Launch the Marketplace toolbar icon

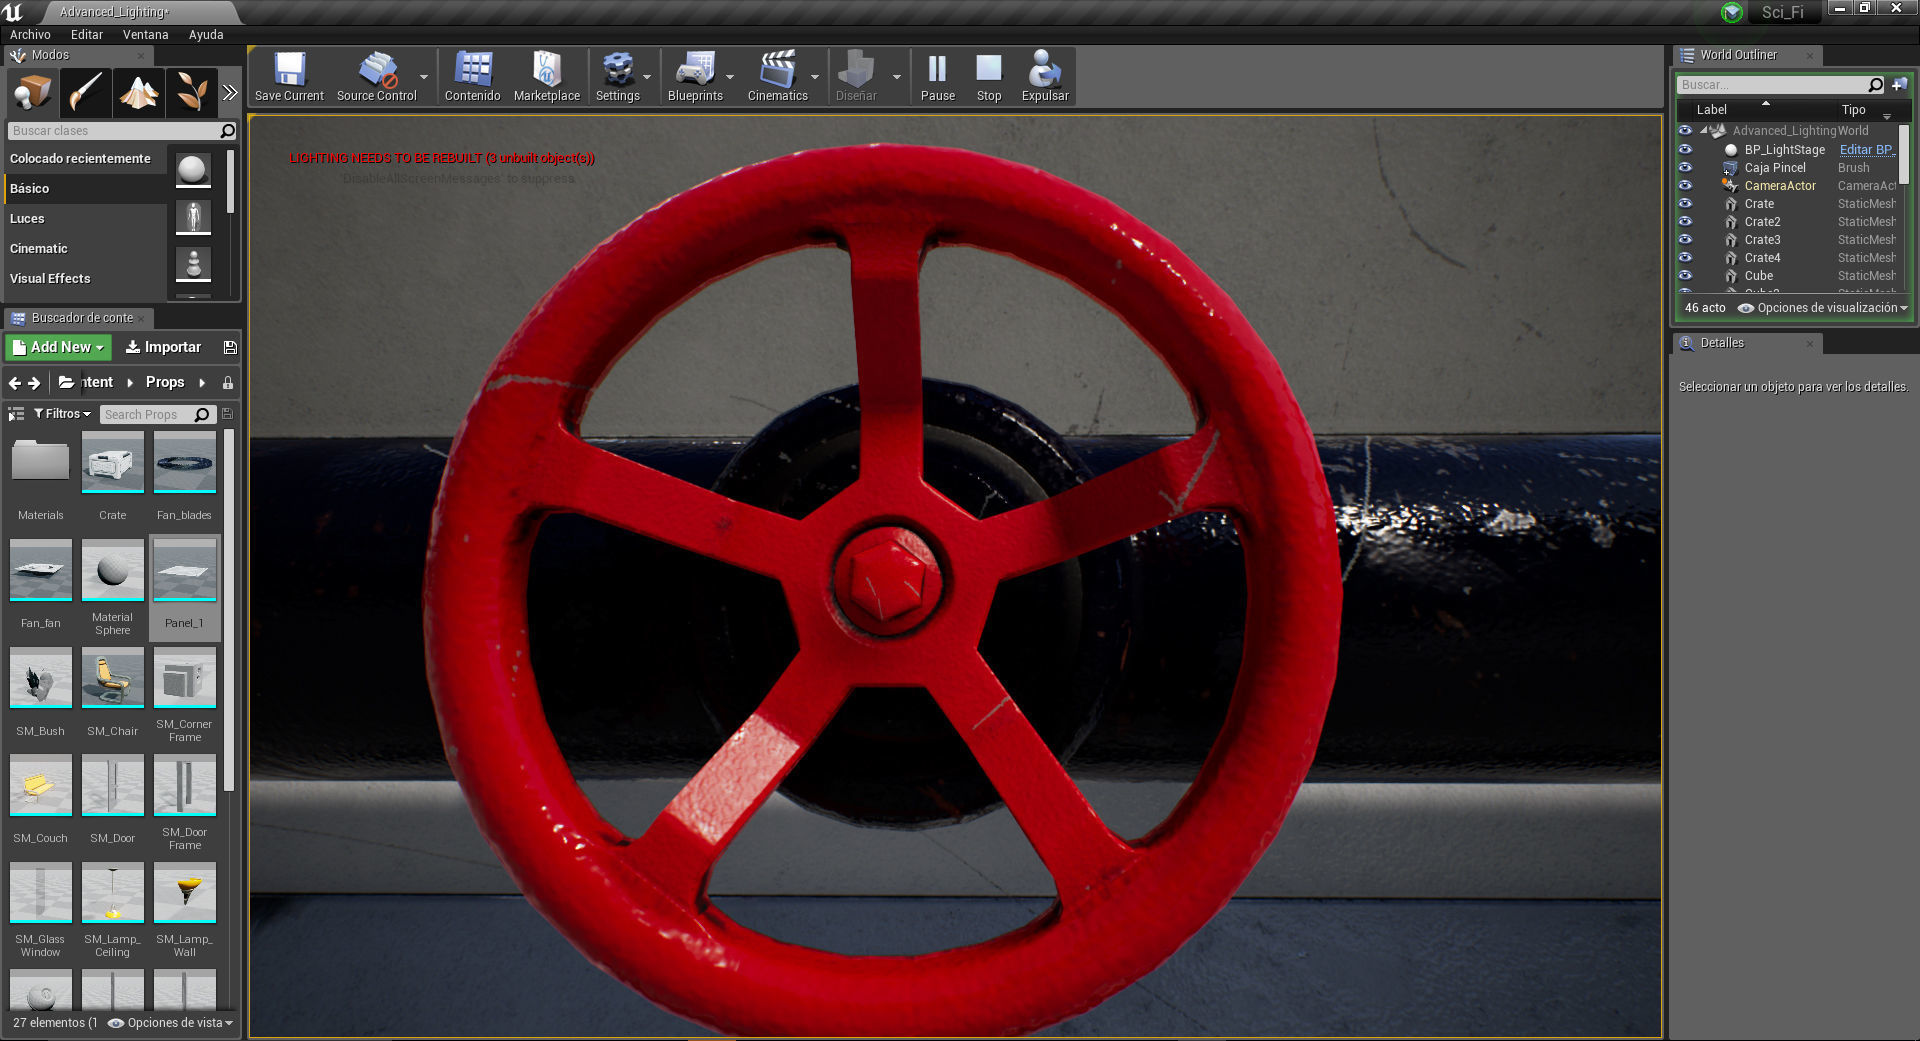547,76
